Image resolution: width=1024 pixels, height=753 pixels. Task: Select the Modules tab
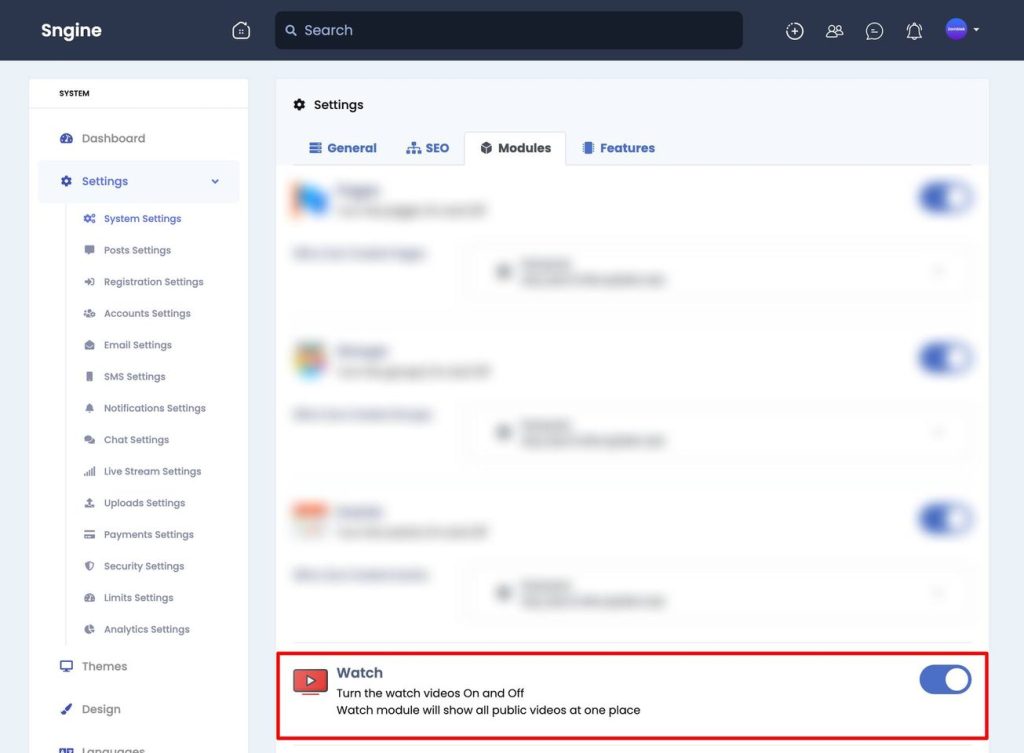pos(515,148)
